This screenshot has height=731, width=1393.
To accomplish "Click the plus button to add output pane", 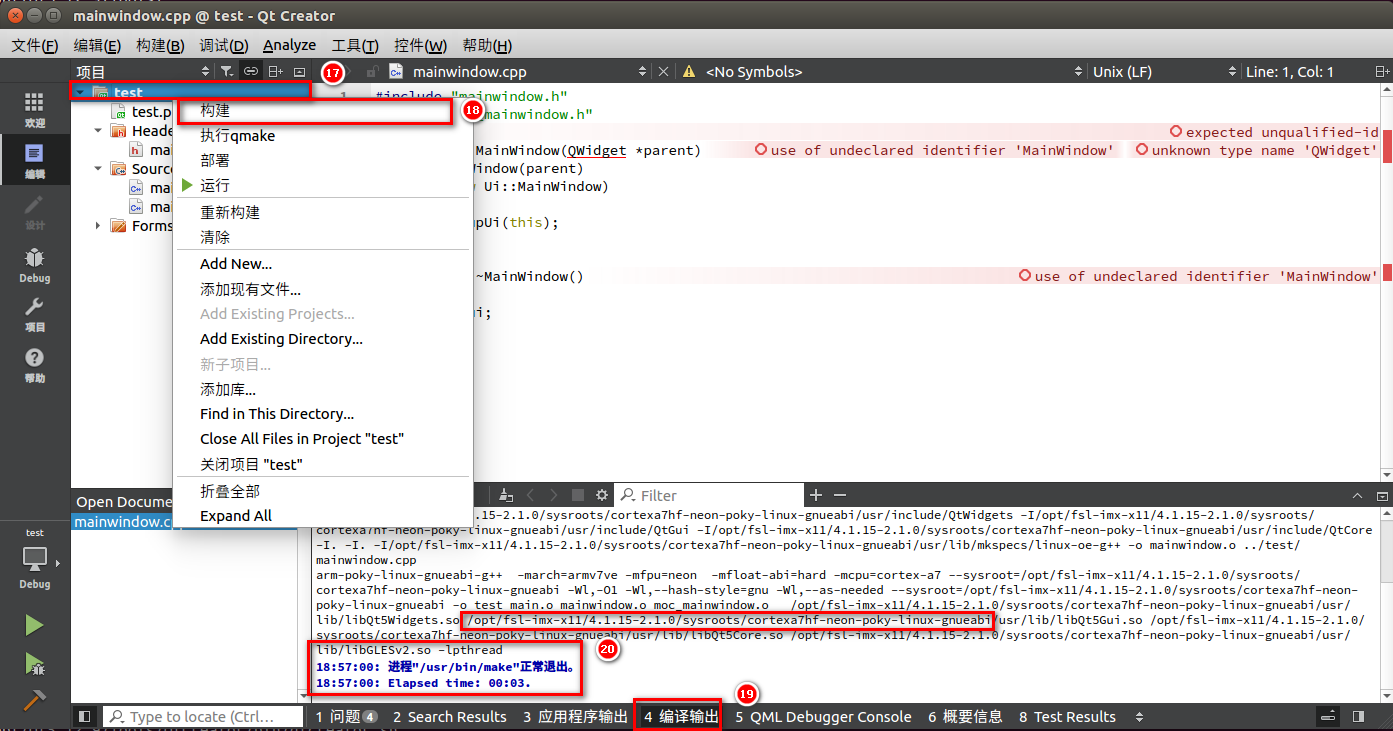I will click(x=816, y=495).
